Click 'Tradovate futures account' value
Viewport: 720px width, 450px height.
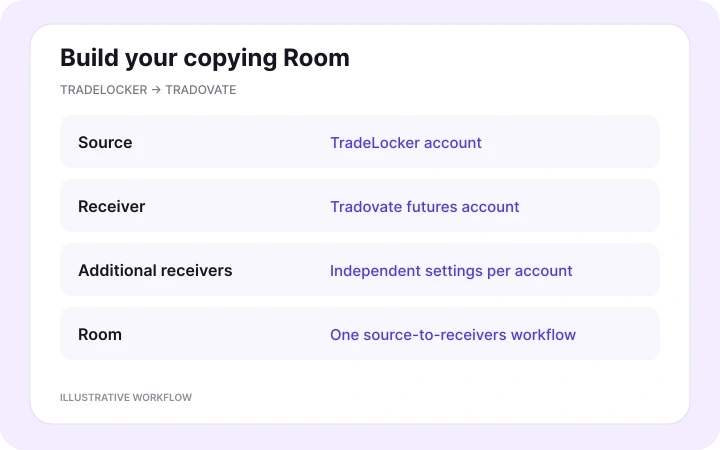425,207
